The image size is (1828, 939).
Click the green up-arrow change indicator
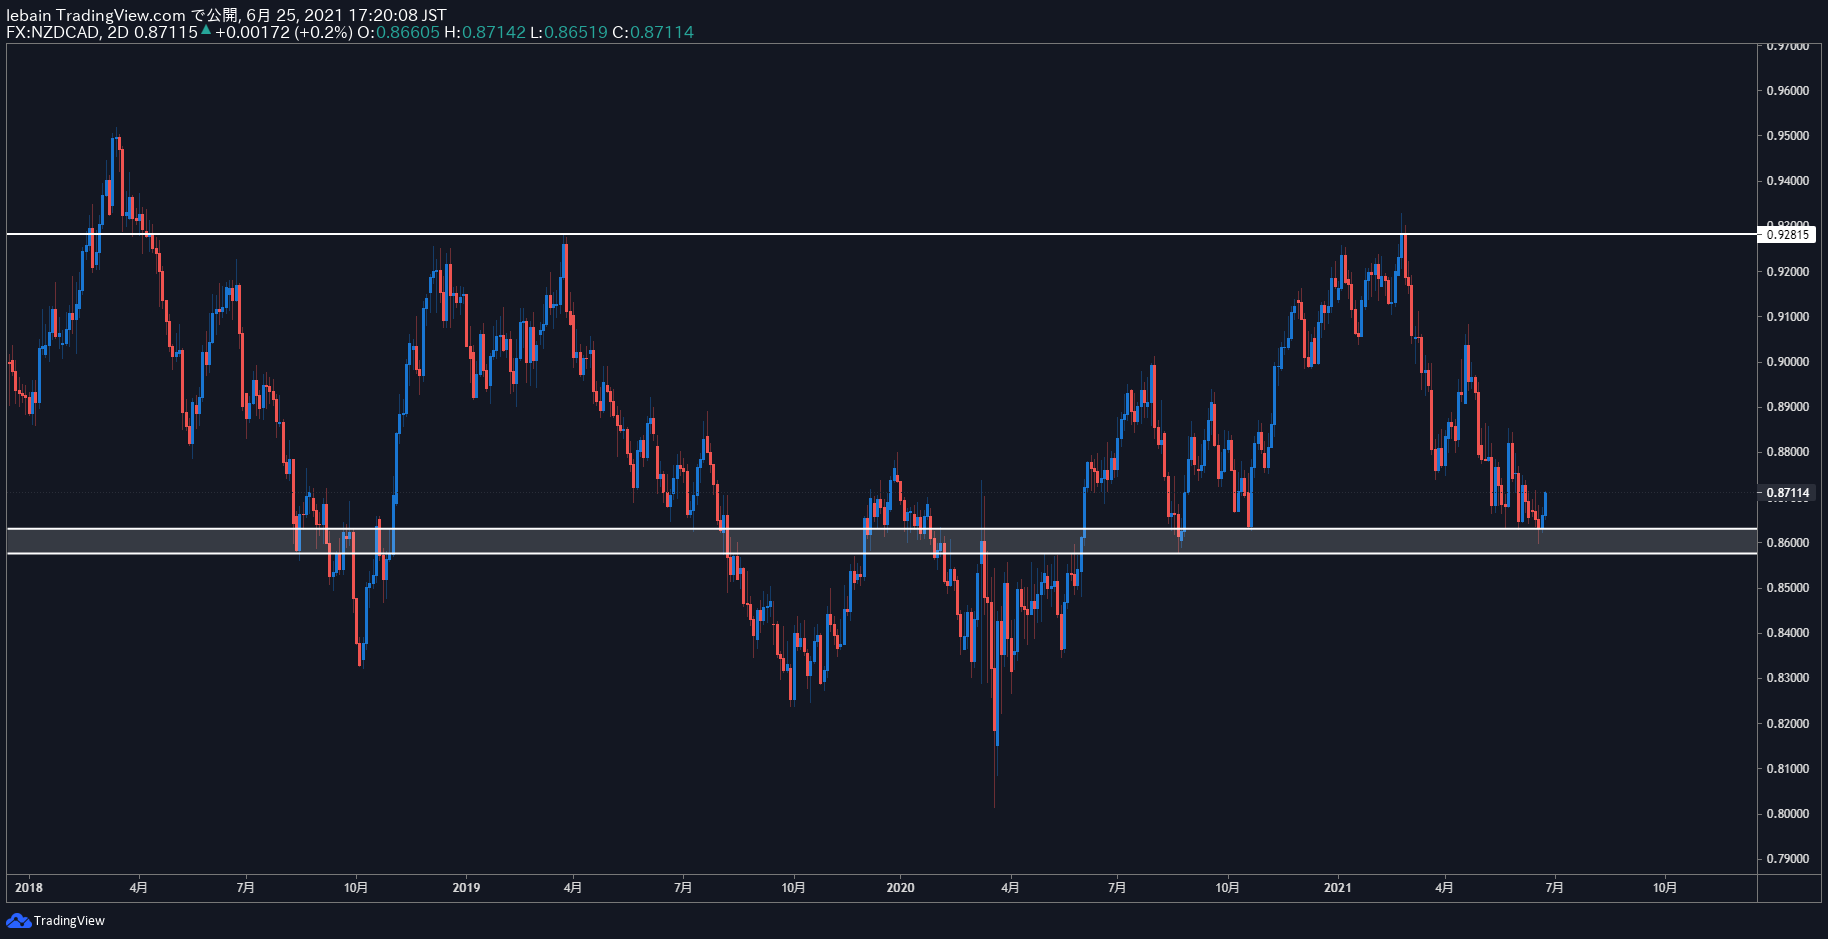click(x=206, y=30)
